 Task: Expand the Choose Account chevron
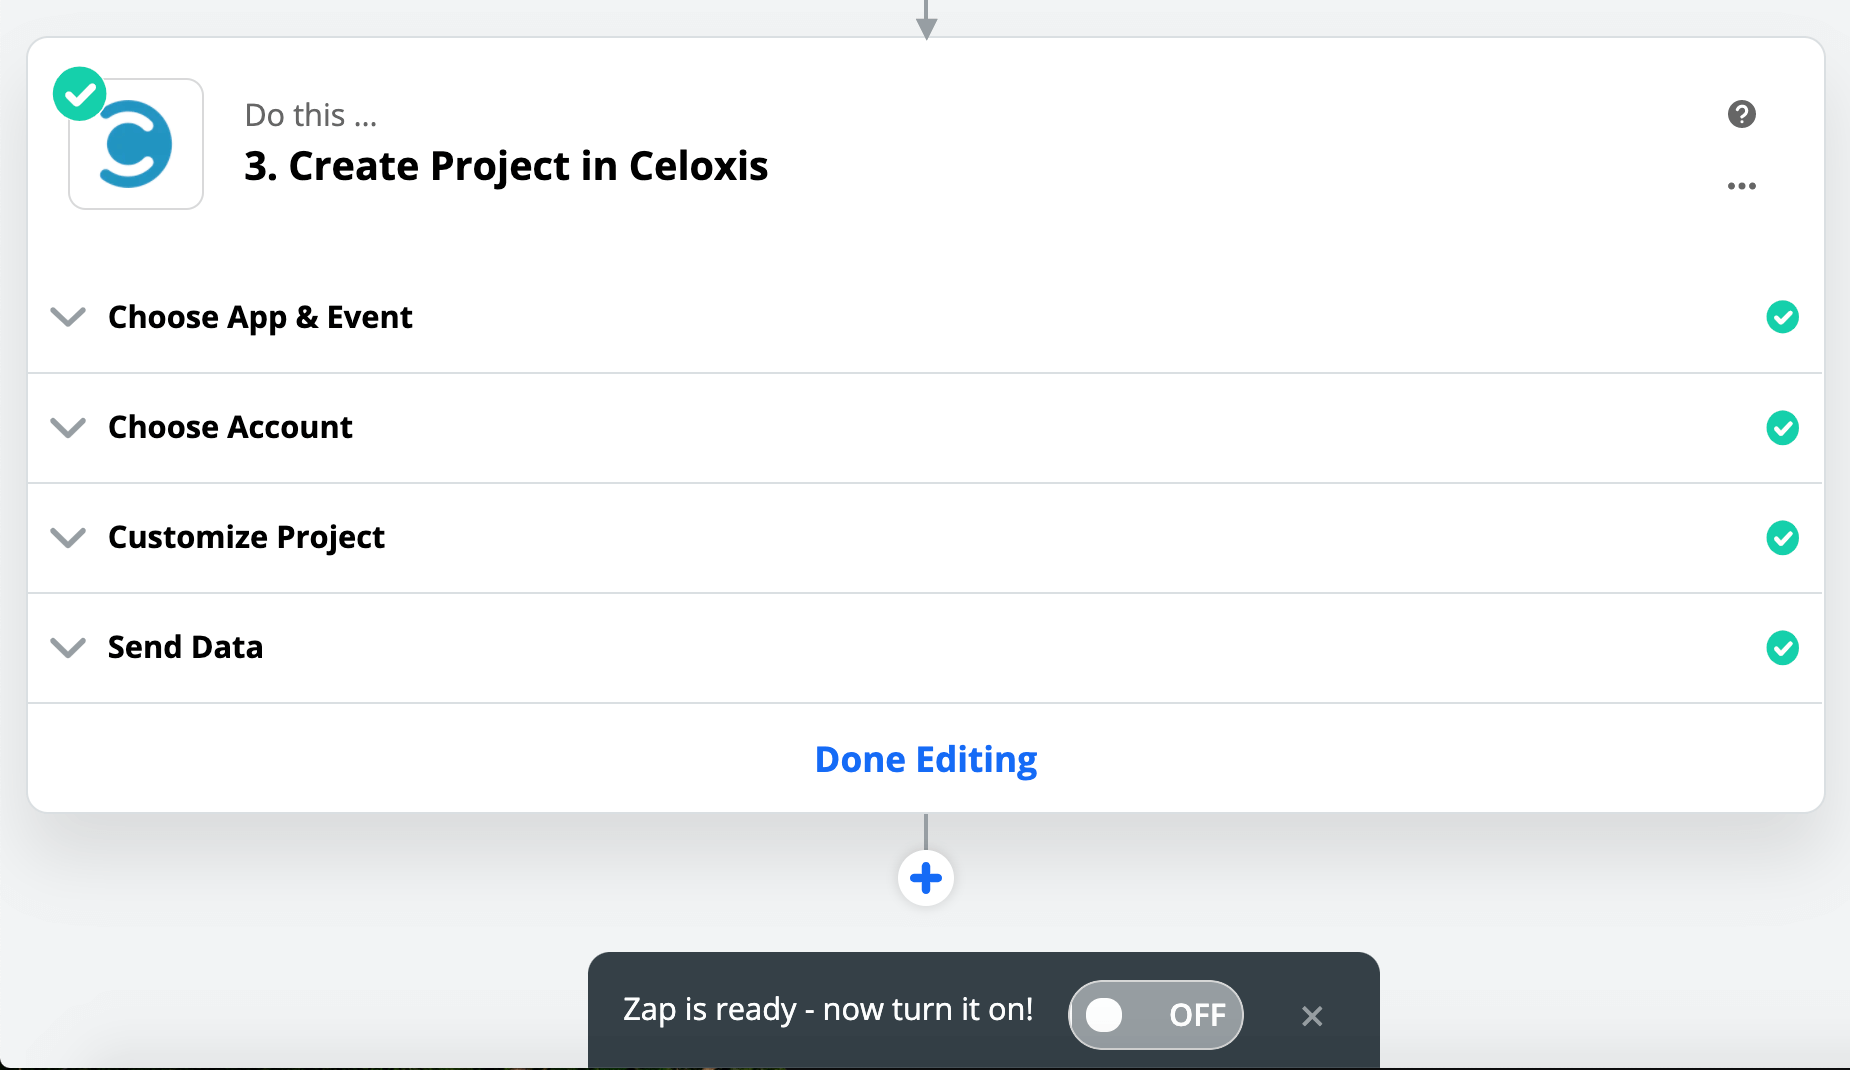click(x=68, y=428)
